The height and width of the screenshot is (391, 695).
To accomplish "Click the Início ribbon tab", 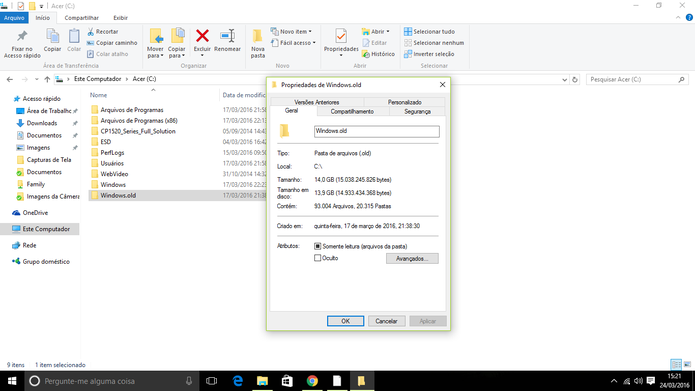I will 43,18.
